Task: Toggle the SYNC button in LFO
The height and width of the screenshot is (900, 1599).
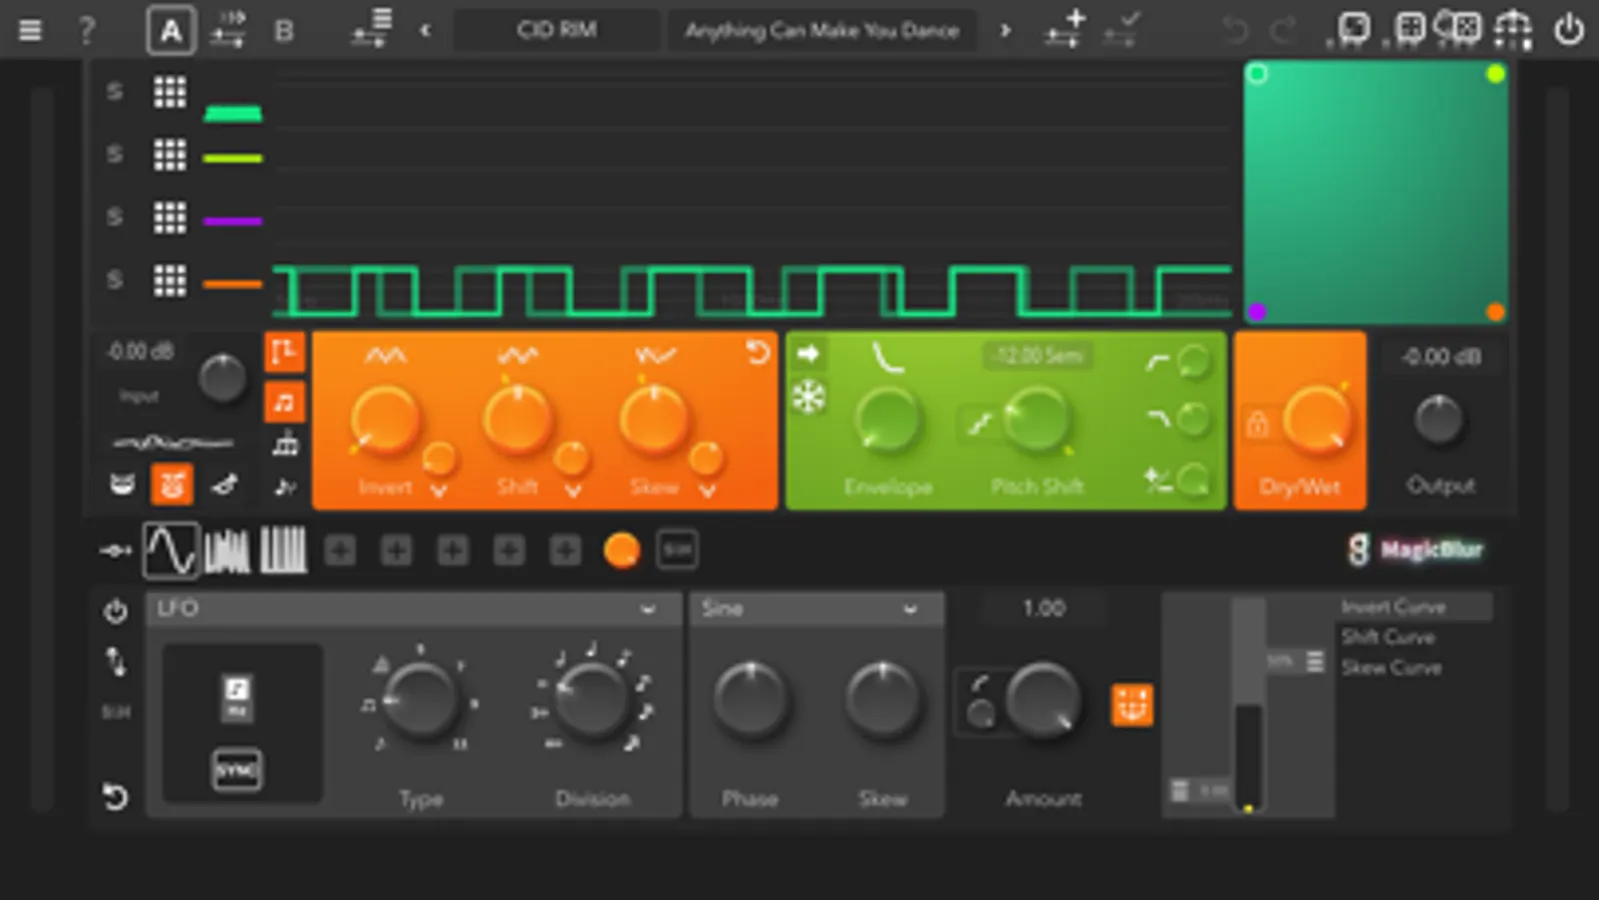Action: (x=237, y=769)
